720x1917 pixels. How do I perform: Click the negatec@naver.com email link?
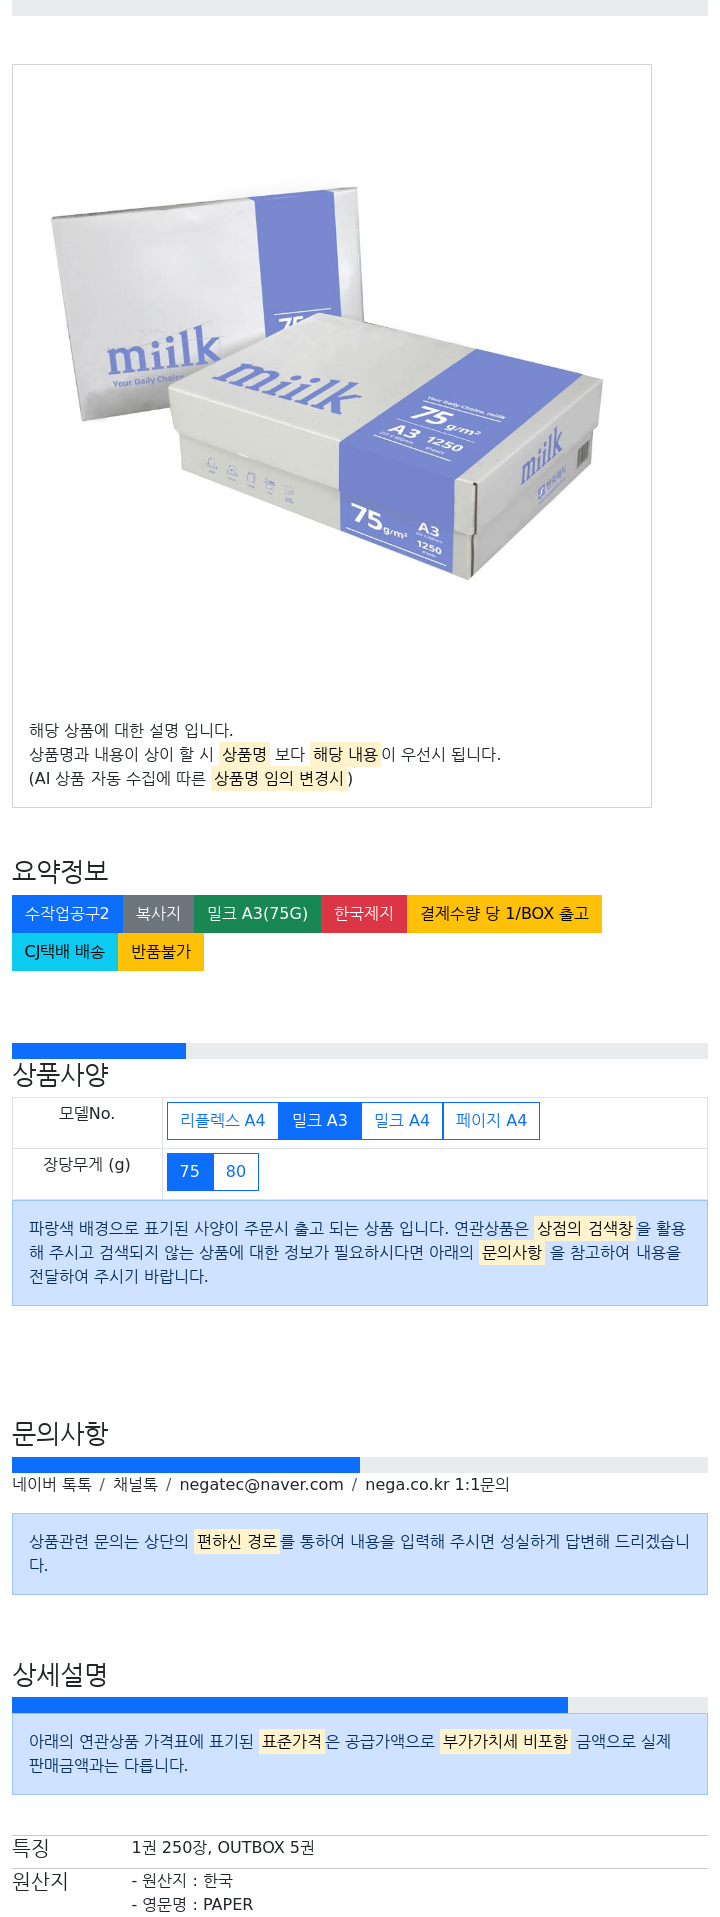261,1485
